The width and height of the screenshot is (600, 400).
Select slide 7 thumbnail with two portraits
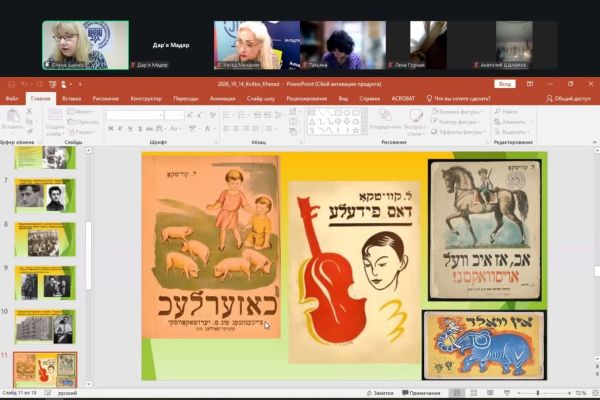pyautogui.click(x=45, y=196)
